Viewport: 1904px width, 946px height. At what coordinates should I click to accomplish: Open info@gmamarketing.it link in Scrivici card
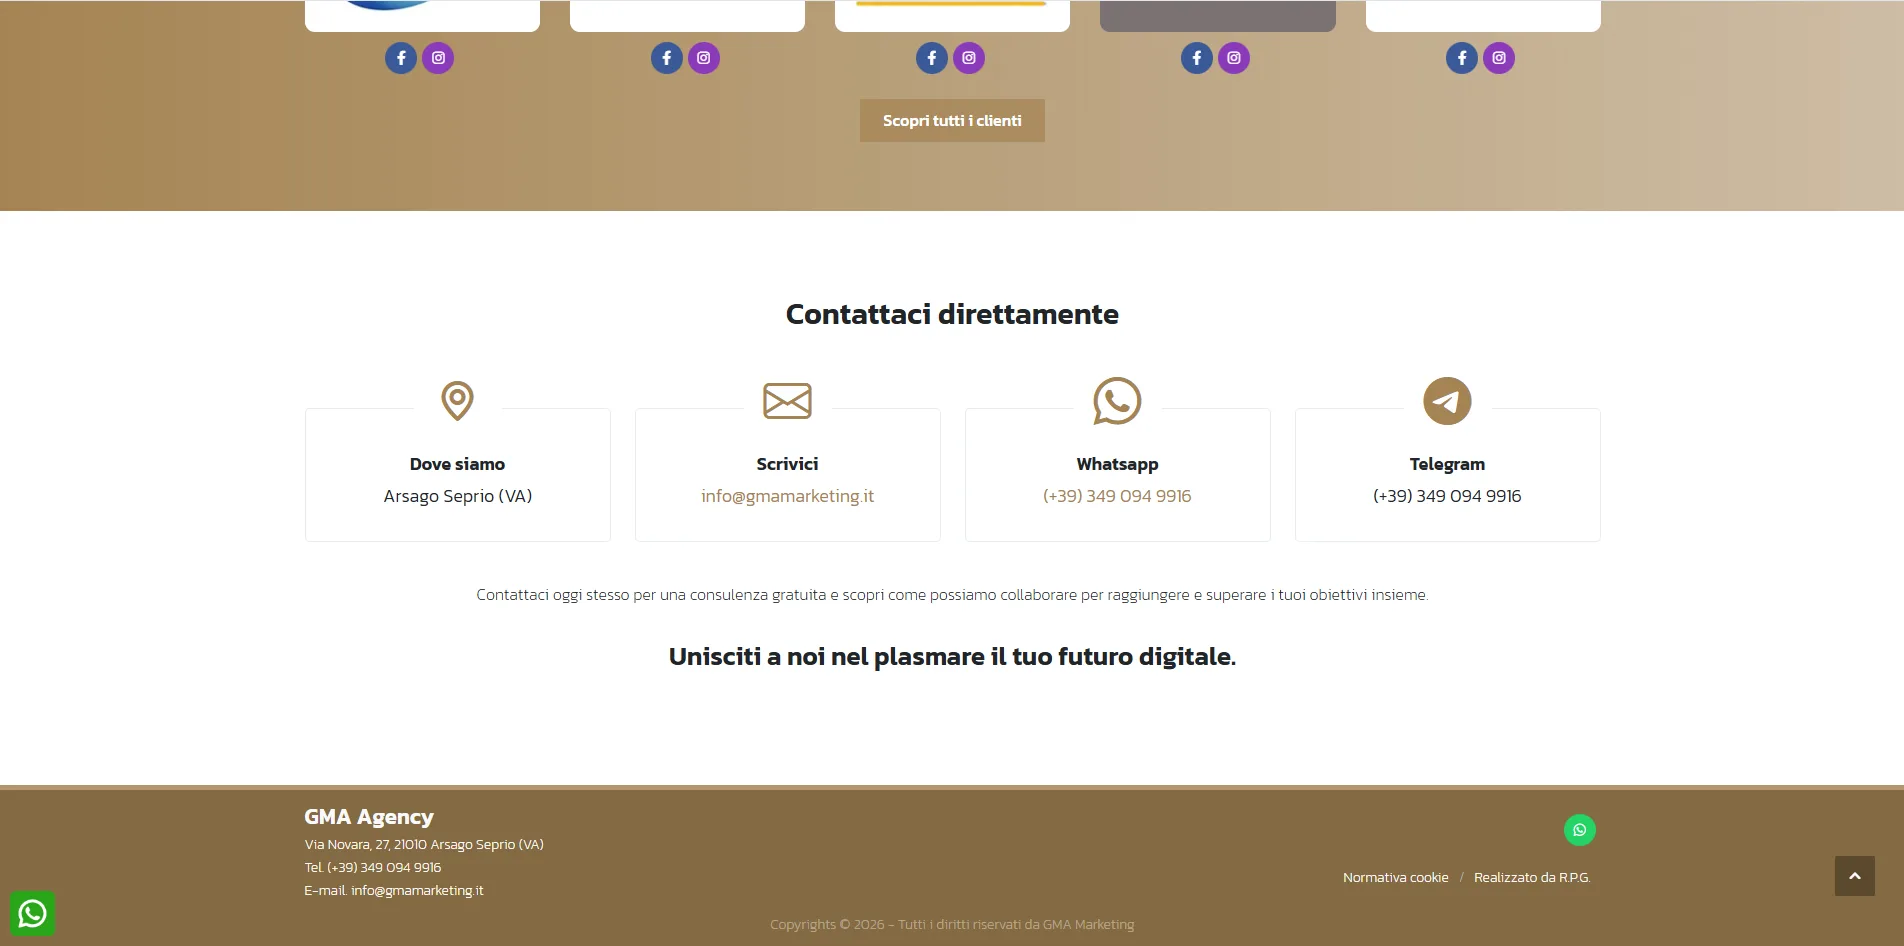pos(787,496)
